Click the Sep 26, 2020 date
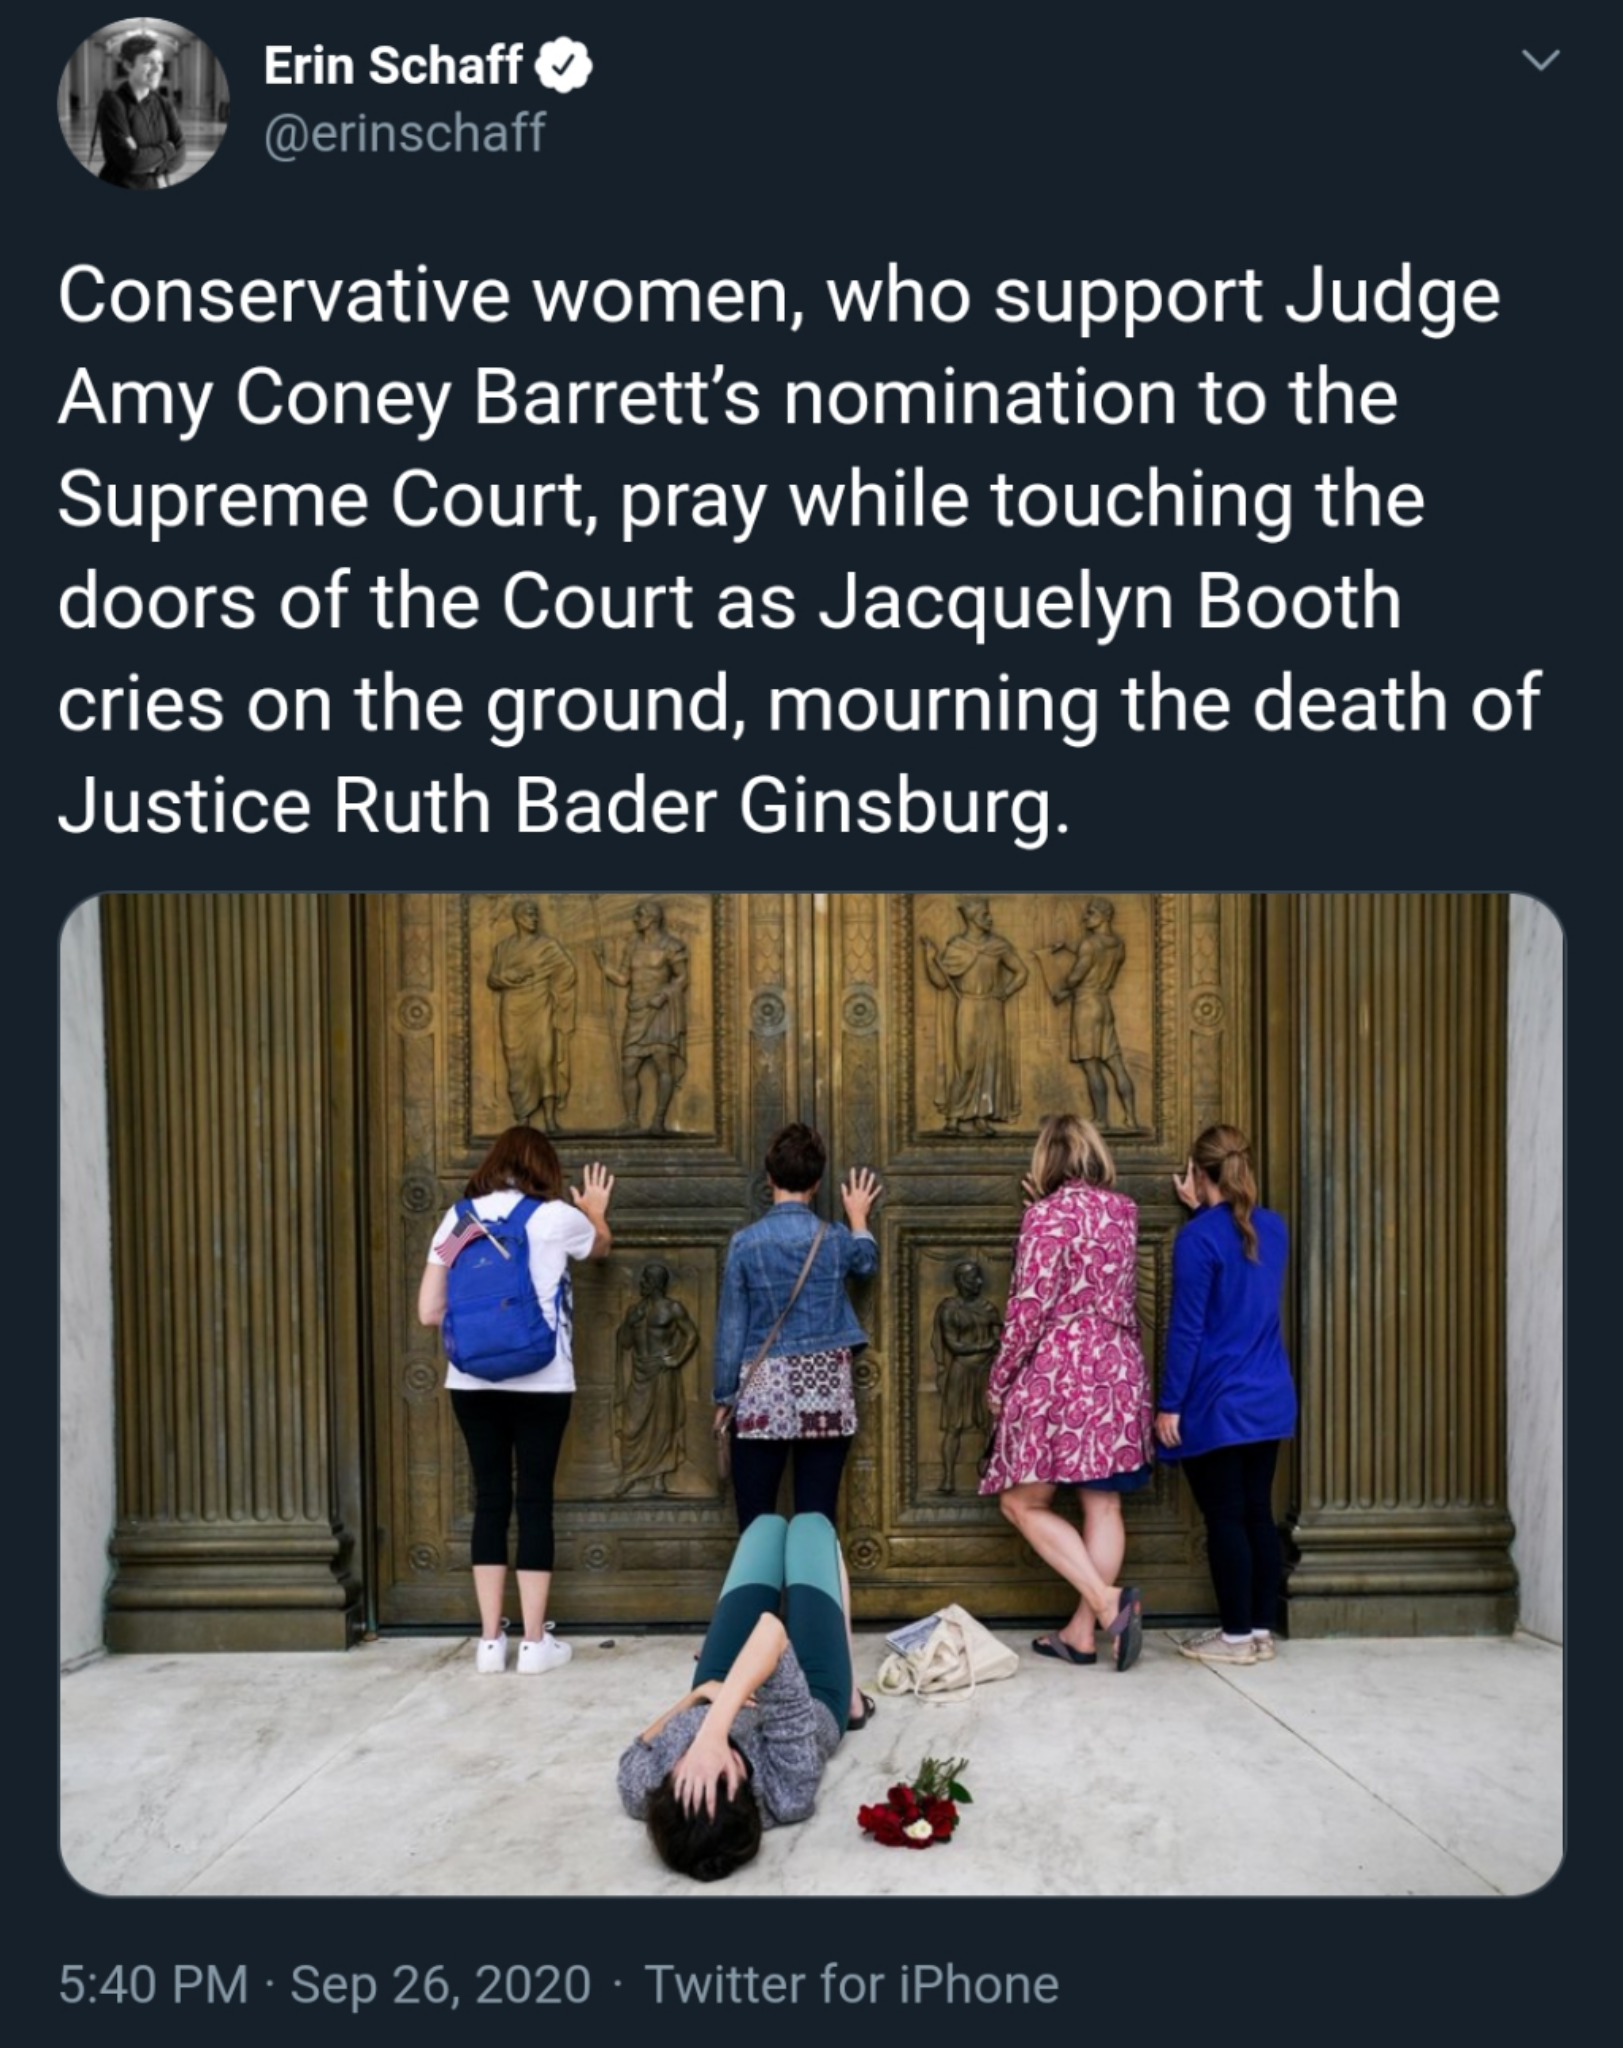Viewport: 1623px width, 2048px height. click(x=441, y=1985)
